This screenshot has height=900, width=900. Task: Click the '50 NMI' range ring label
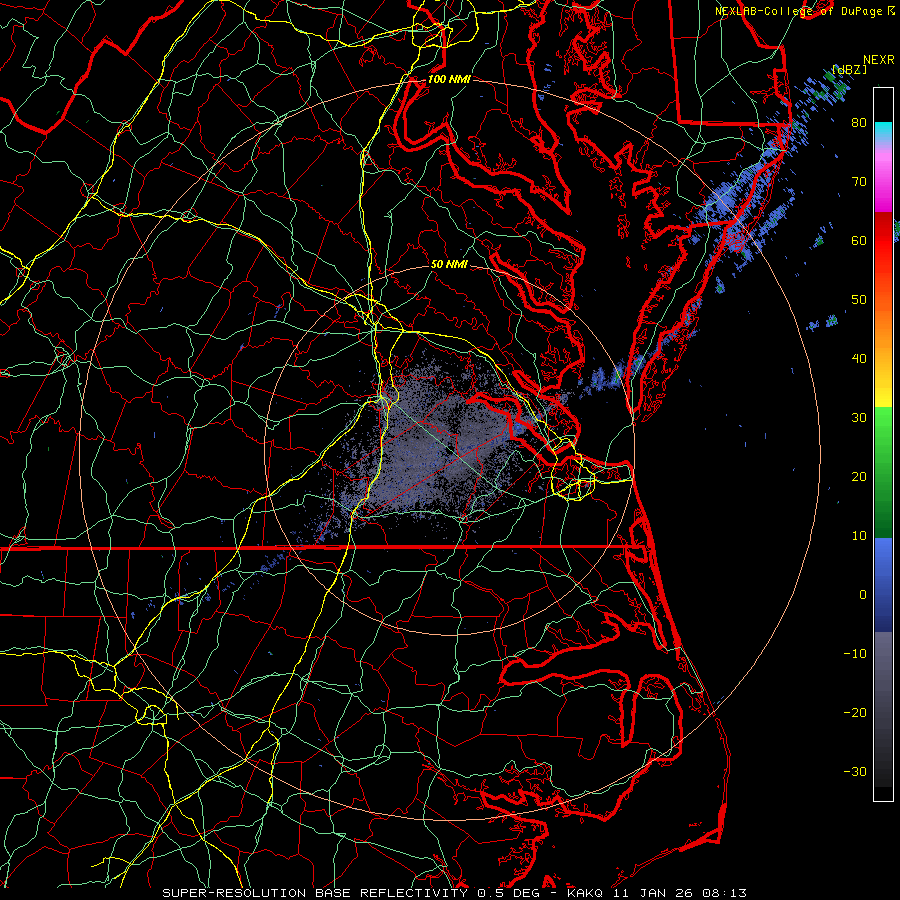click(x=449, y=265)
